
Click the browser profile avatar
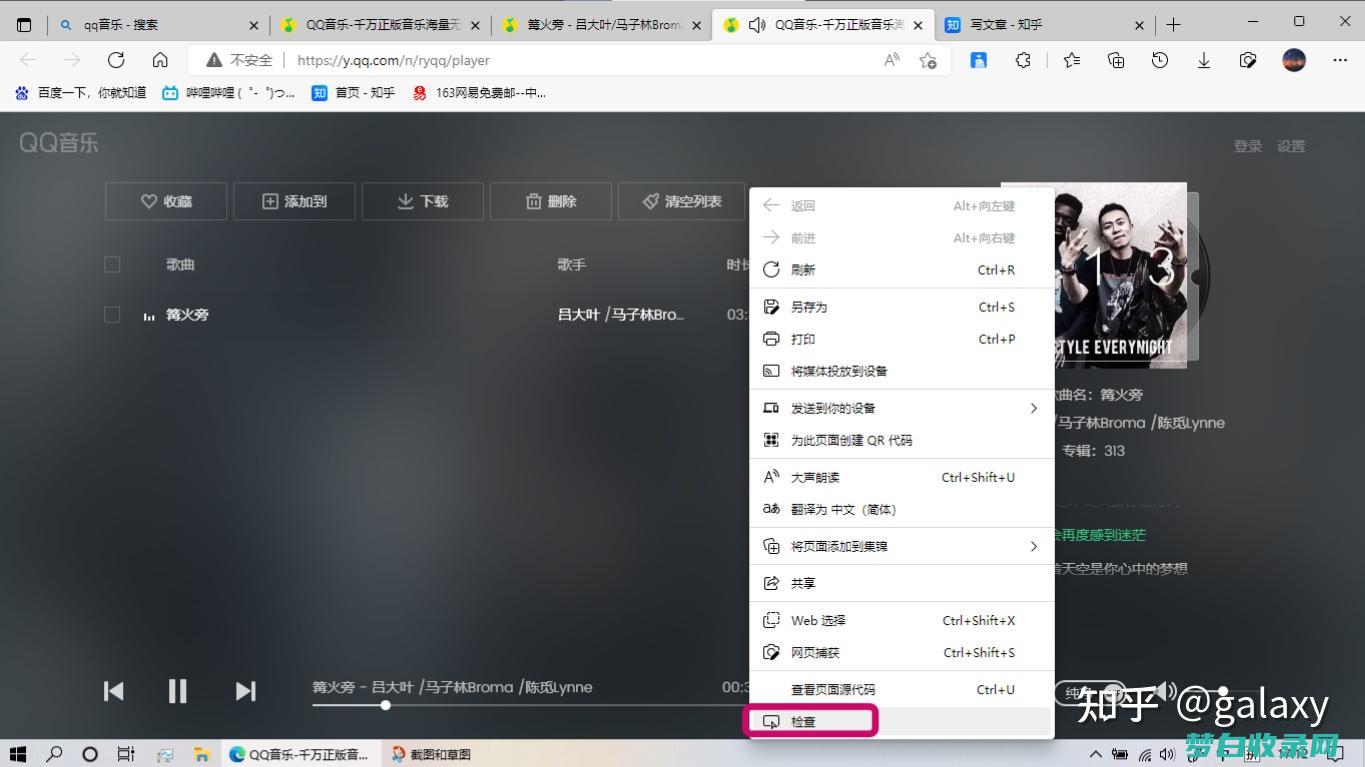[x=1294, y=60]
